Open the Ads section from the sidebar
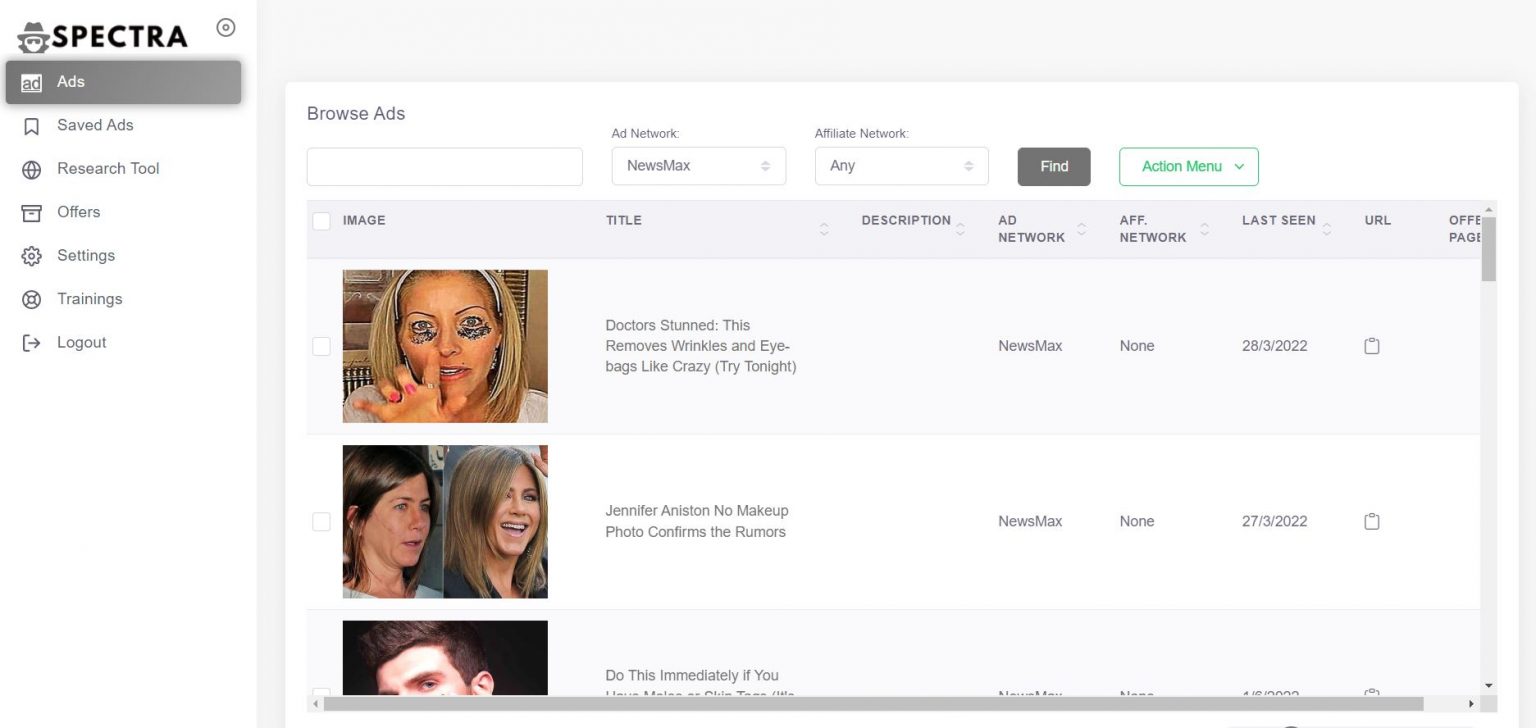 (70, 81)
